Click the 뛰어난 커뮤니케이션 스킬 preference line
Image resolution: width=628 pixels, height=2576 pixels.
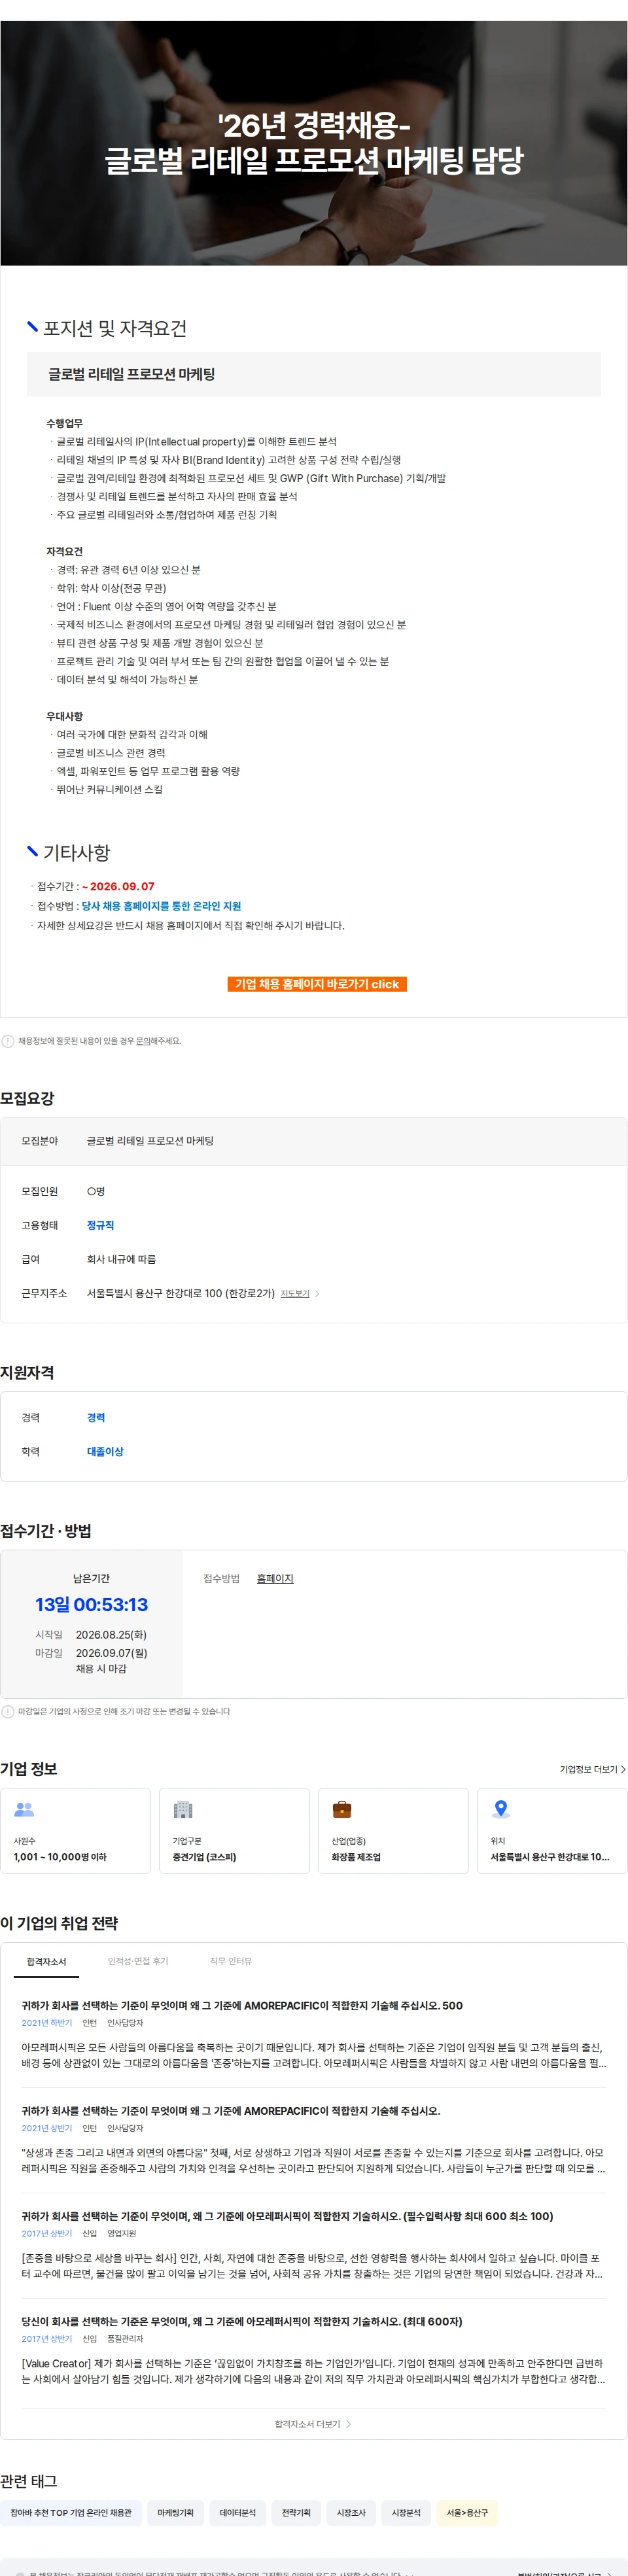coord(109,790)
